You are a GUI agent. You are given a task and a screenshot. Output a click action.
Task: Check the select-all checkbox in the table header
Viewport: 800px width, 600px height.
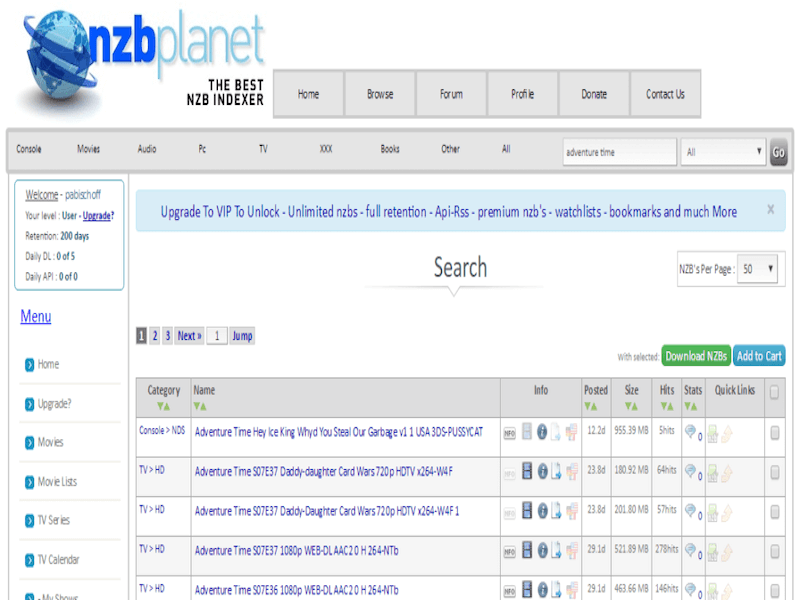tap(775, 391)
